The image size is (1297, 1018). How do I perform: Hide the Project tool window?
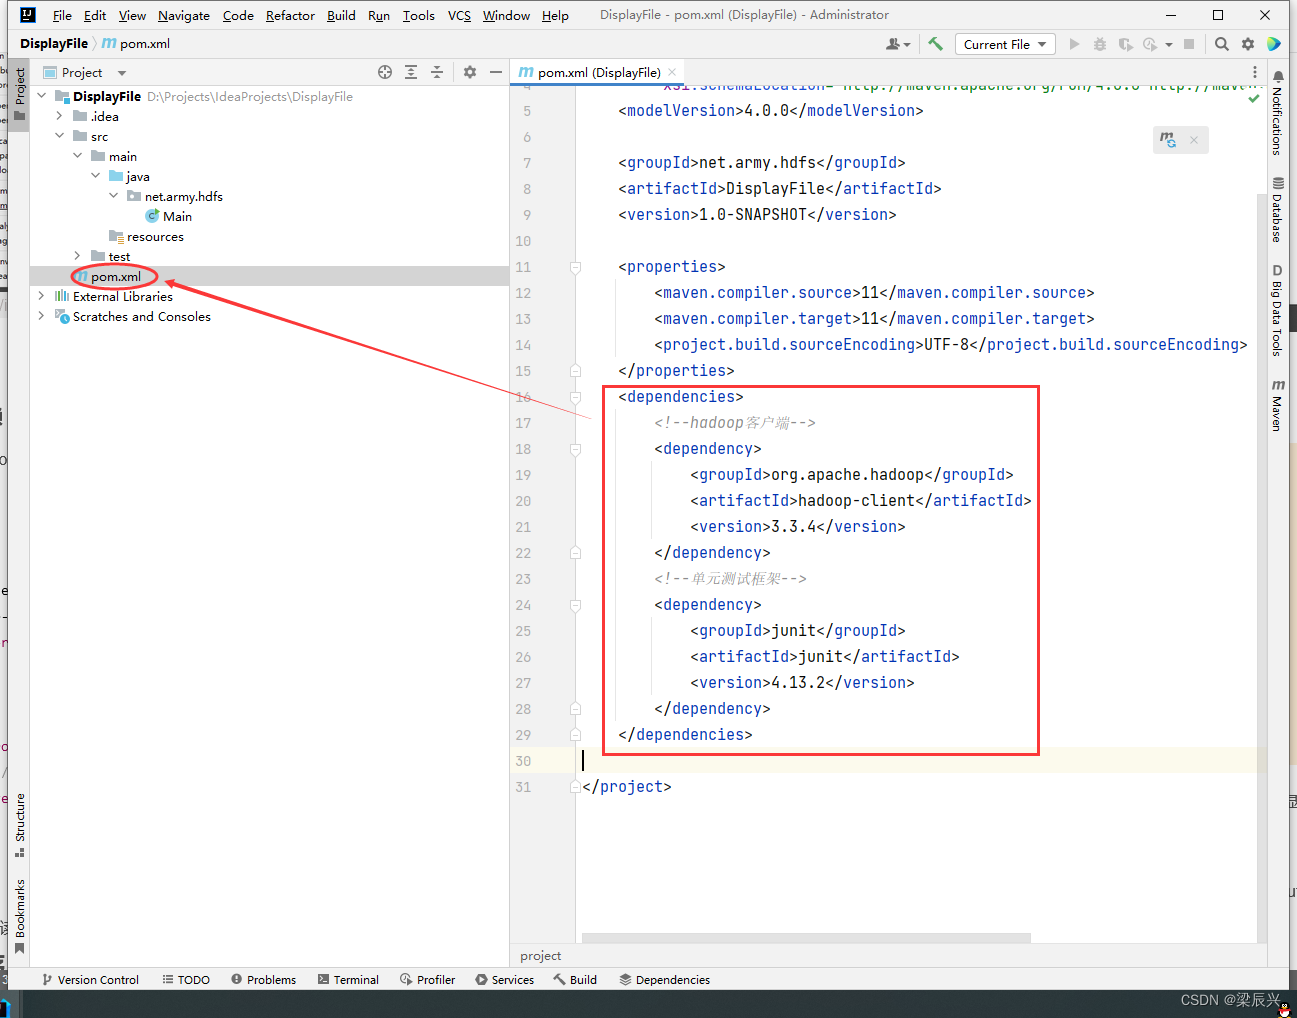[x=495, y=72]
